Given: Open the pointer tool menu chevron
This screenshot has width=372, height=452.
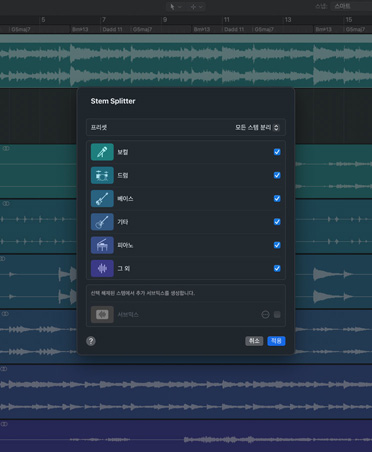Looking at the screenshot, I should [x=180, y=7].
